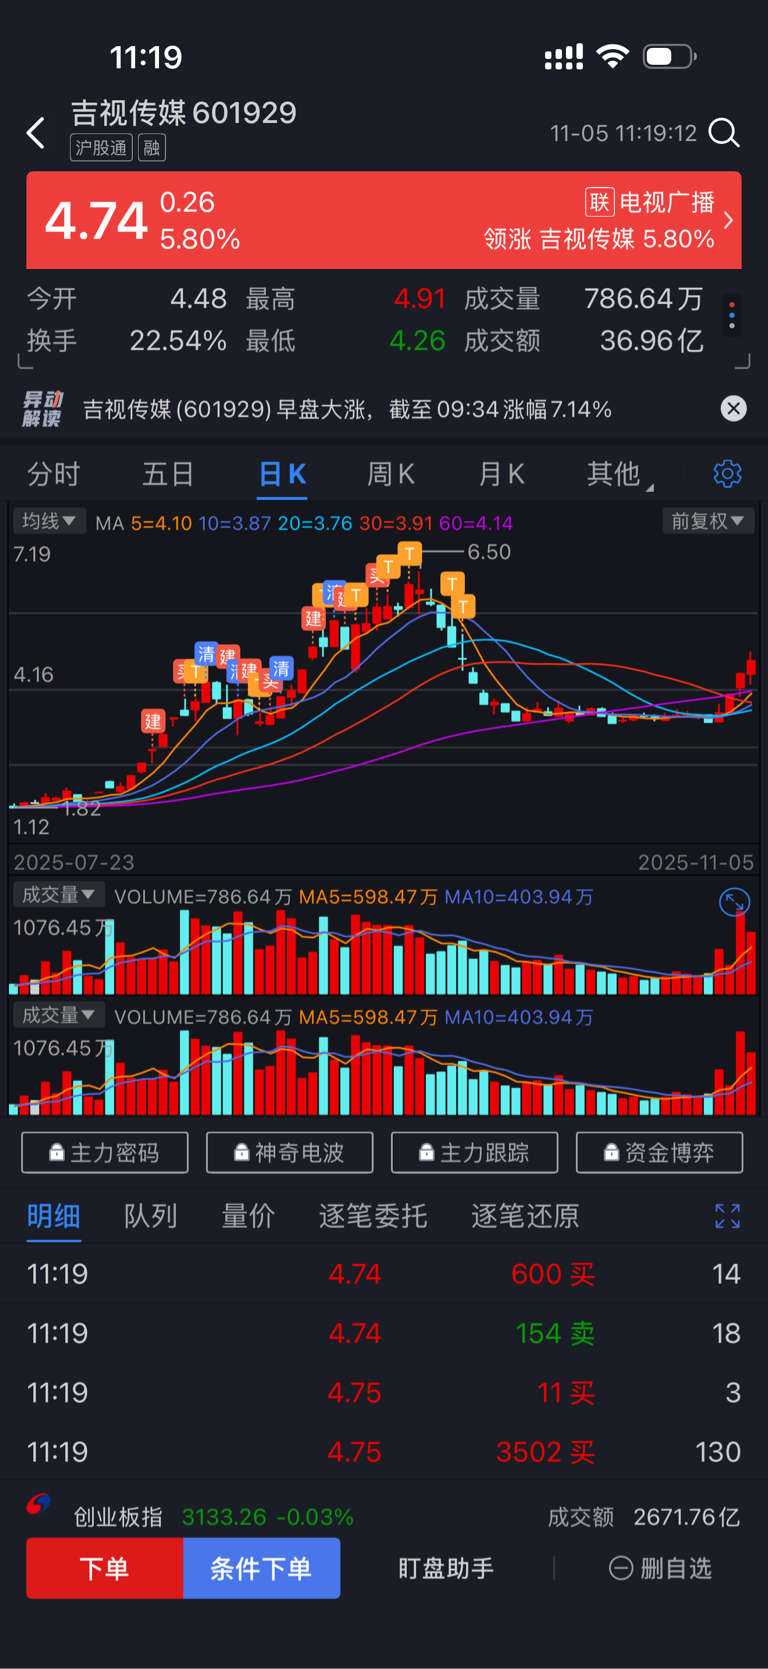Open the three-dot more quotes menu
Viewport: 768px width, 1669px height.
point(732,316)
